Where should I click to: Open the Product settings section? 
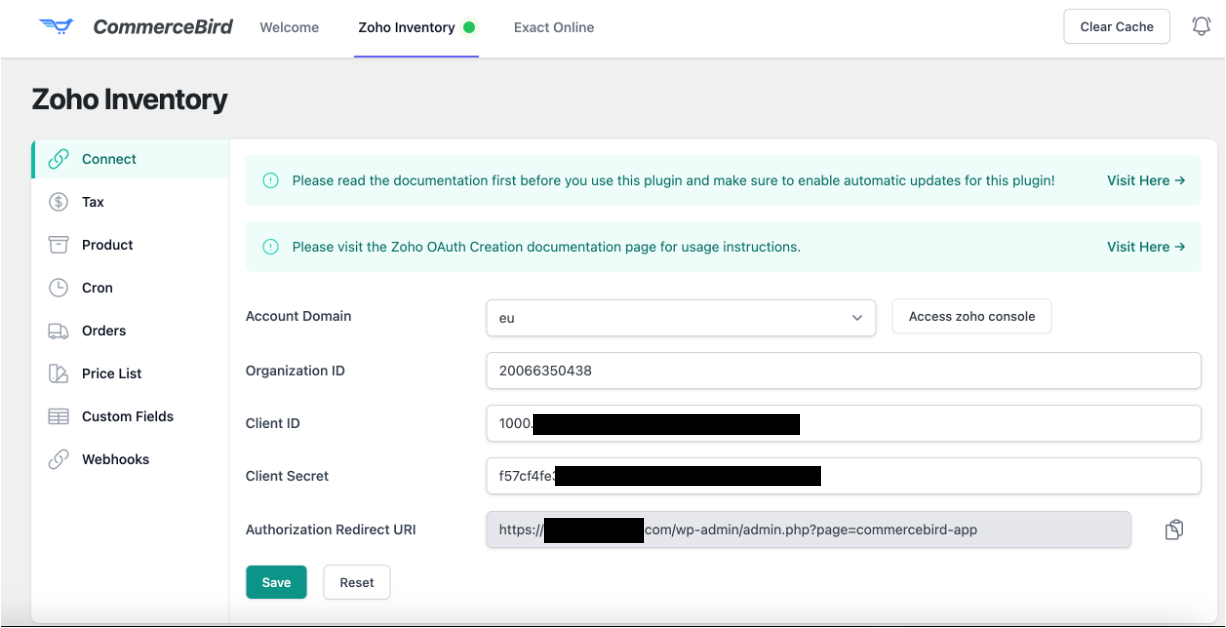pos(130,245)
